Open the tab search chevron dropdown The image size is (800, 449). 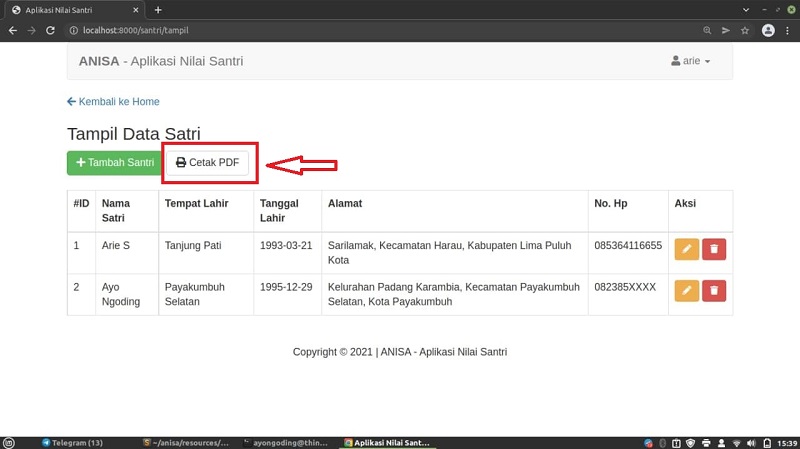(x=746, y=10)
